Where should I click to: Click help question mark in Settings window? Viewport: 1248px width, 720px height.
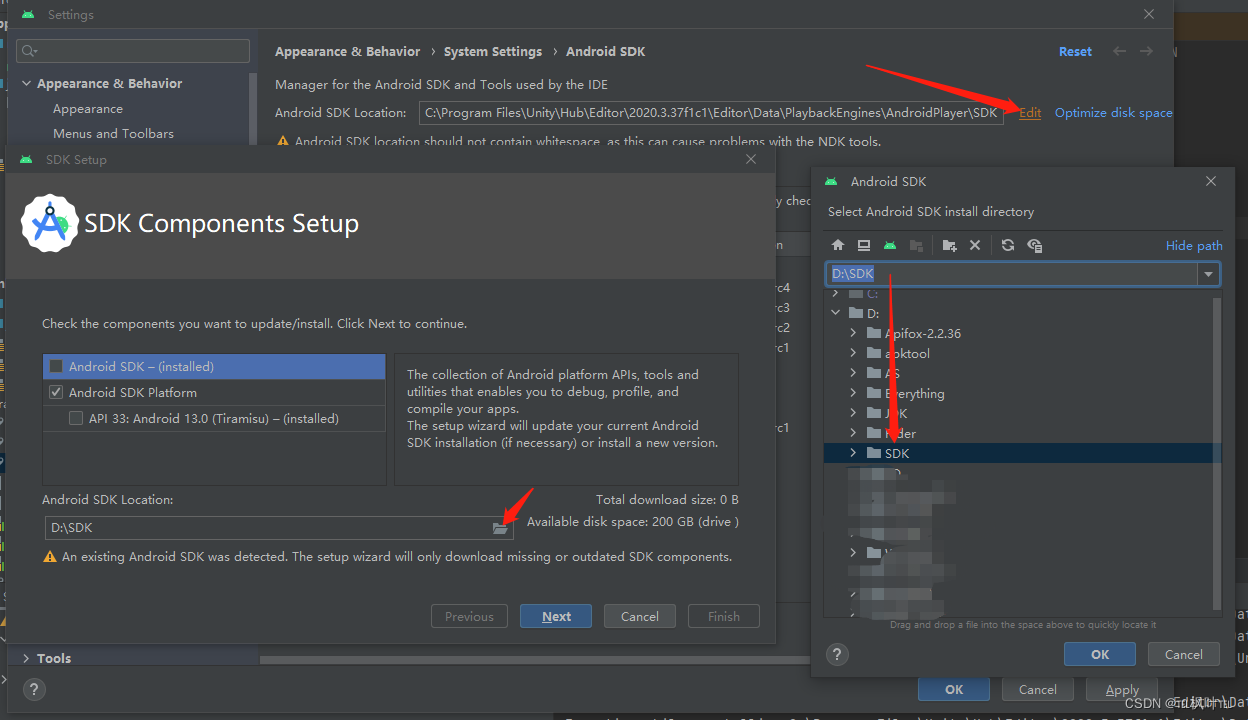pyautogui.click(x=34, y=689)
